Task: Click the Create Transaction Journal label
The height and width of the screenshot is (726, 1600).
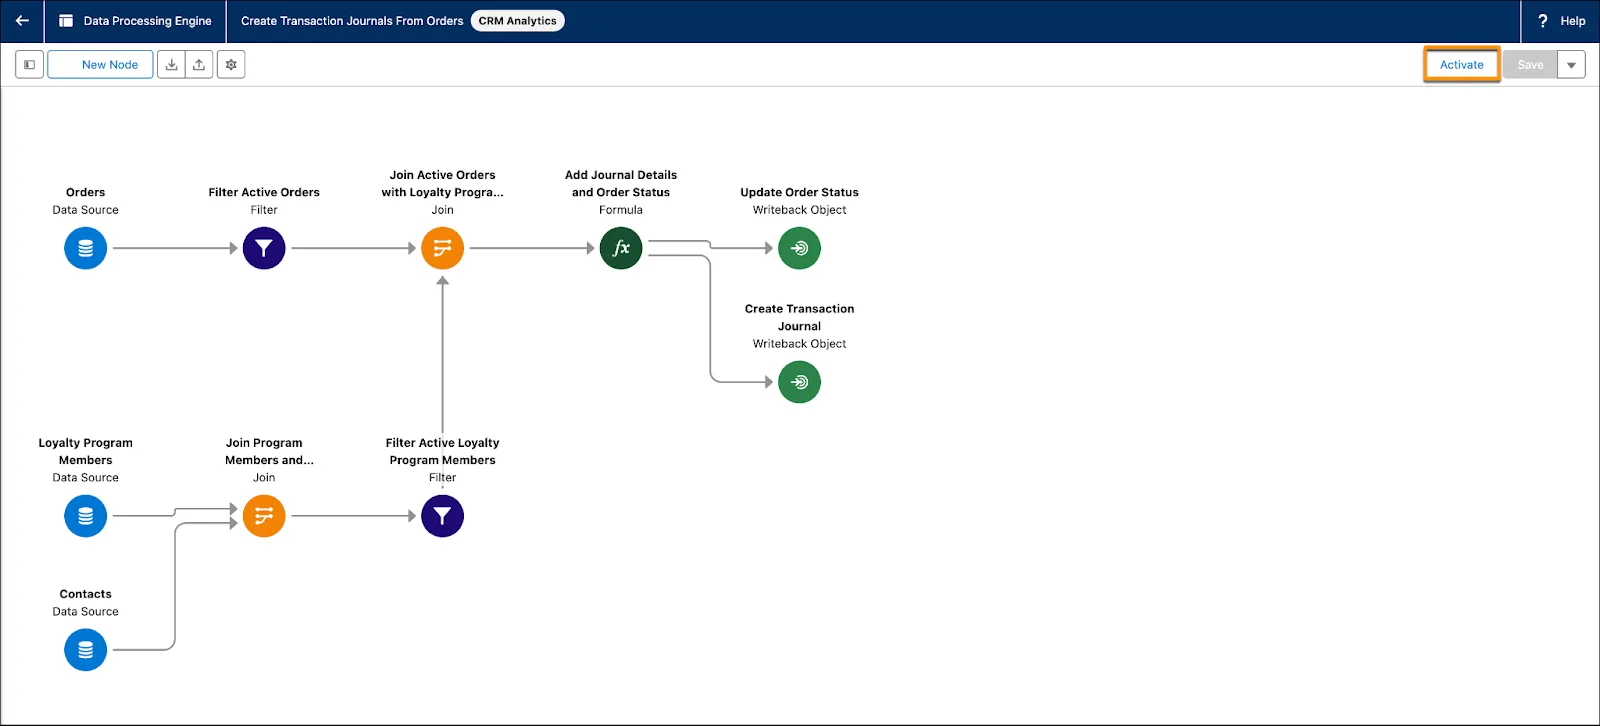Action: 799,318
